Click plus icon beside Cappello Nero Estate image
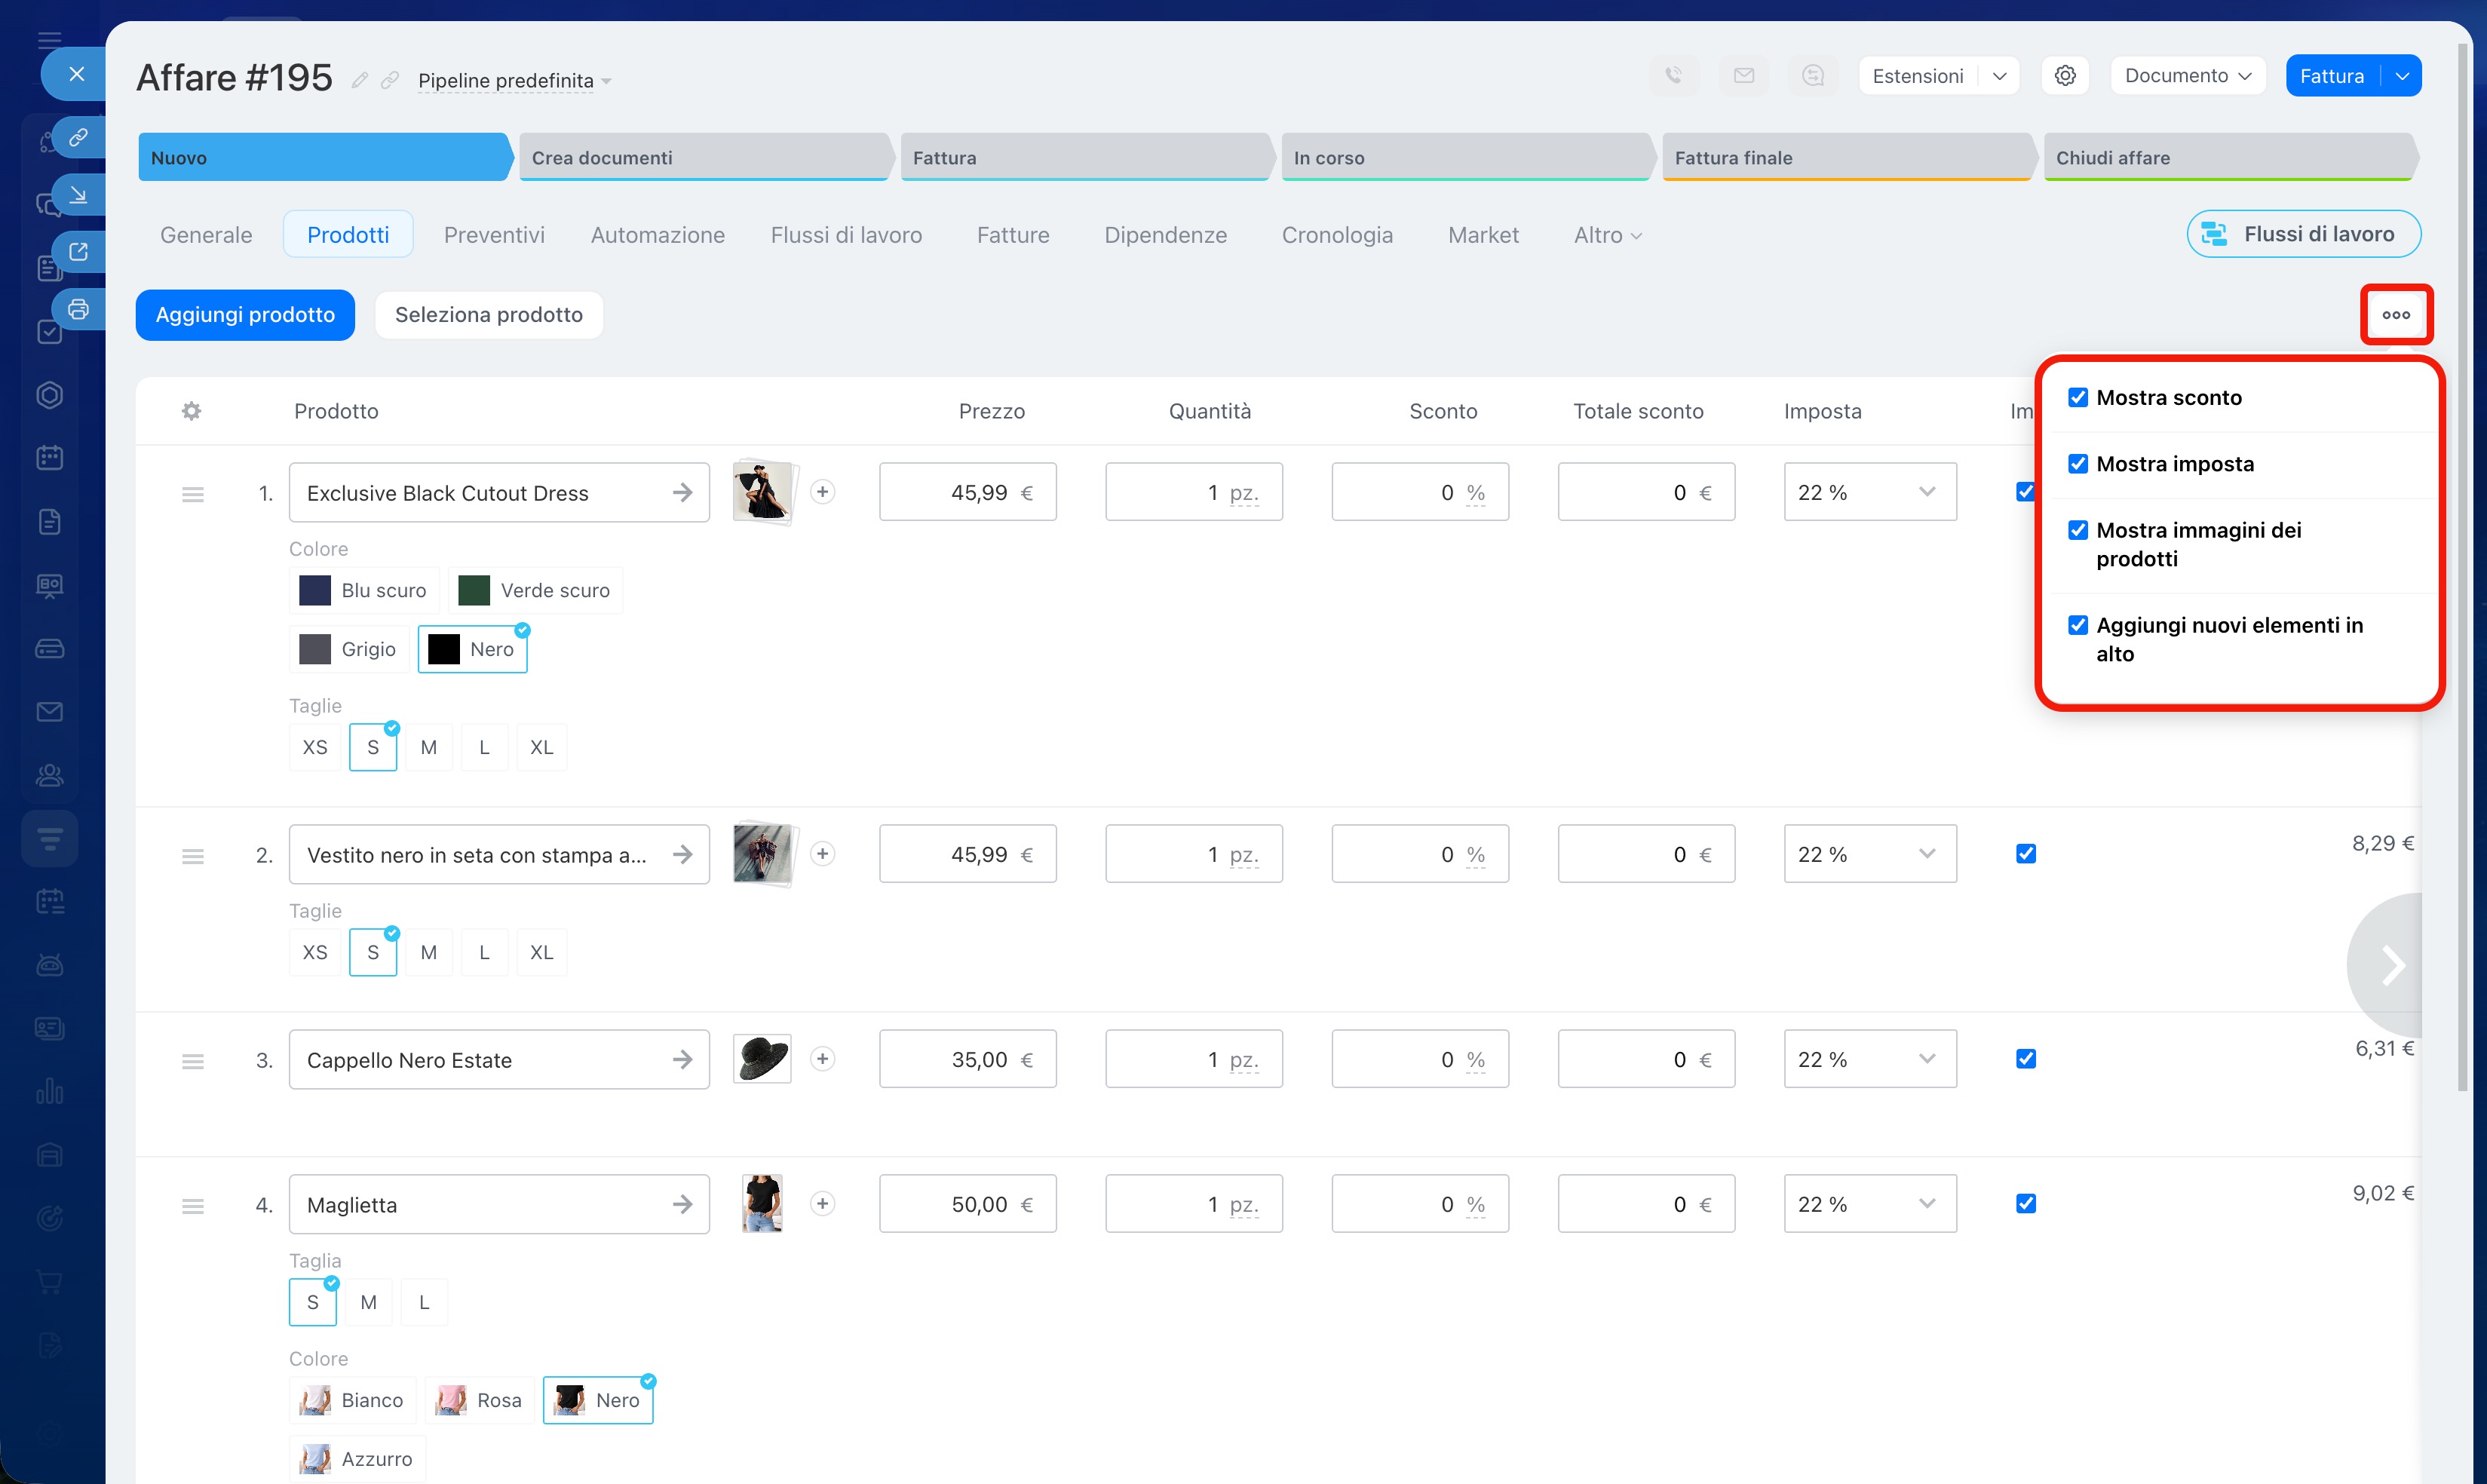 [822, 1059]
